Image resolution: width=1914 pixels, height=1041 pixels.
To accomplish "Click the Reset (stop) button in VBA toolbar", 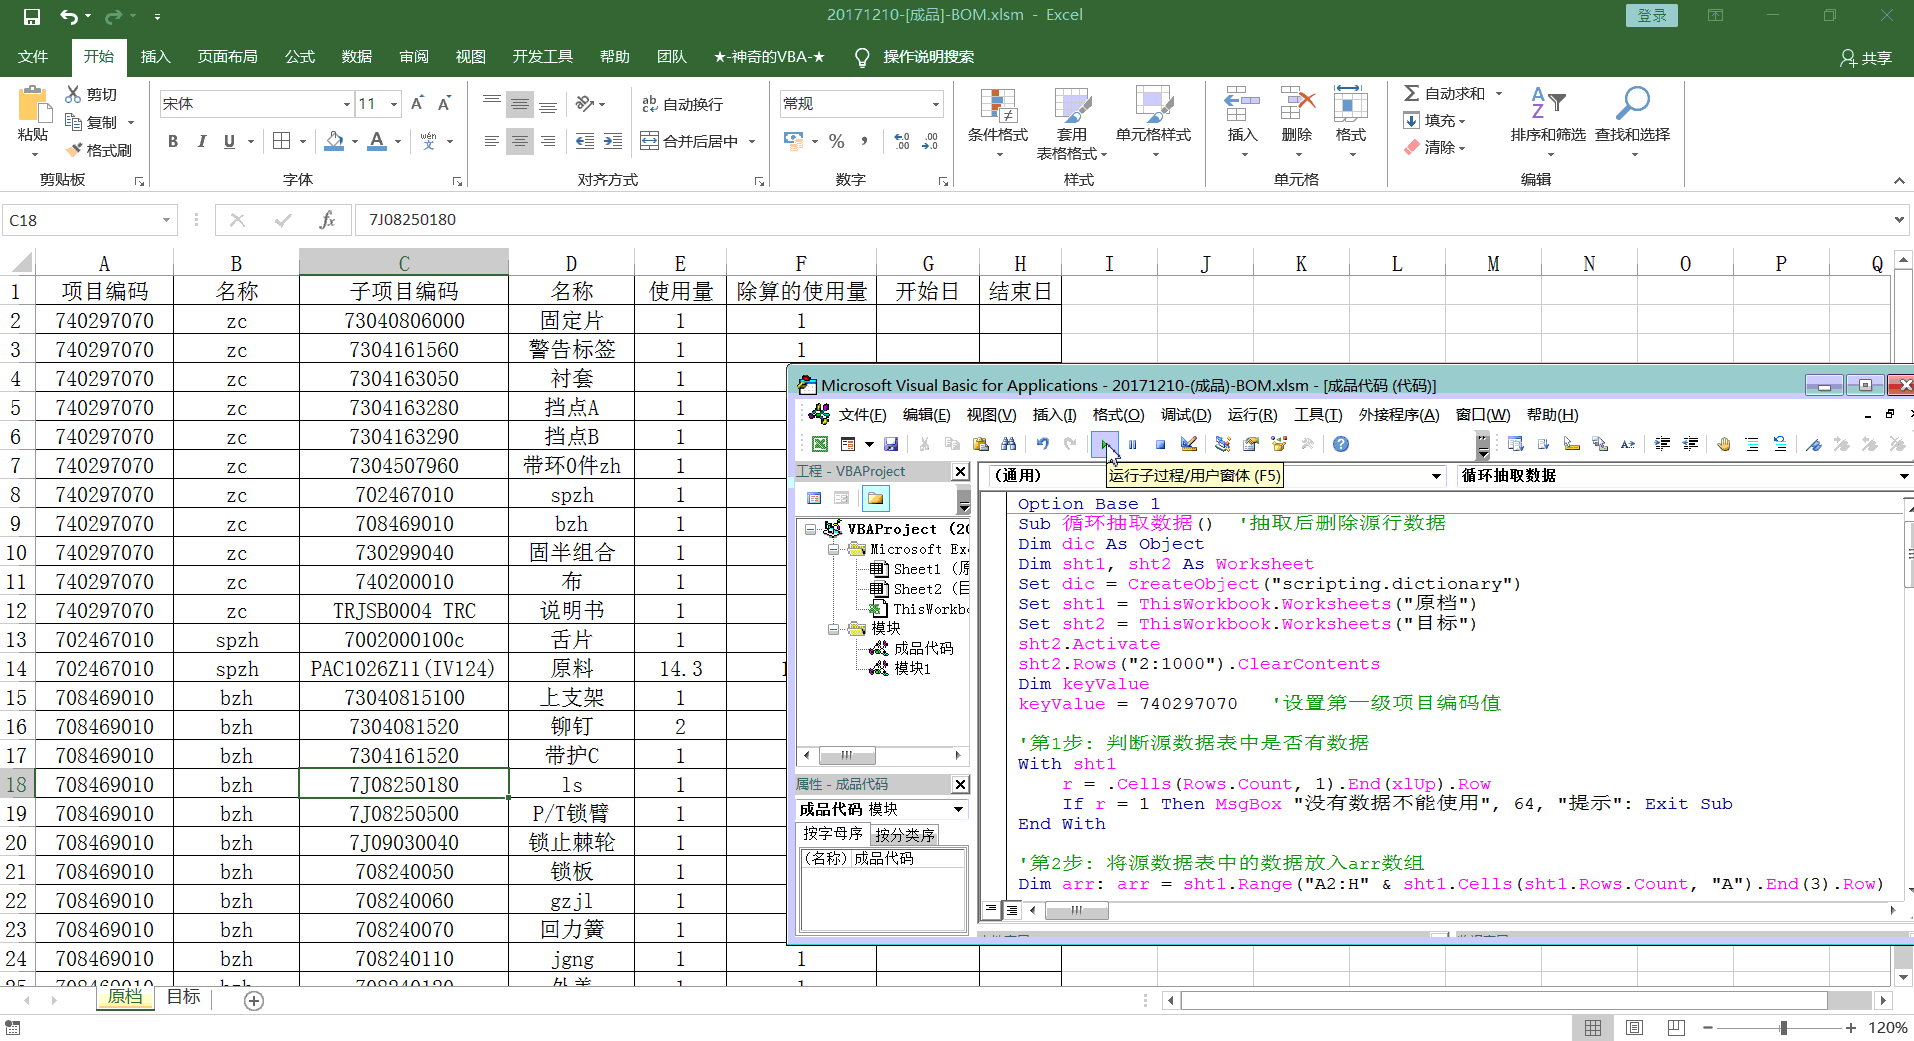I will tap(1160, 444).
